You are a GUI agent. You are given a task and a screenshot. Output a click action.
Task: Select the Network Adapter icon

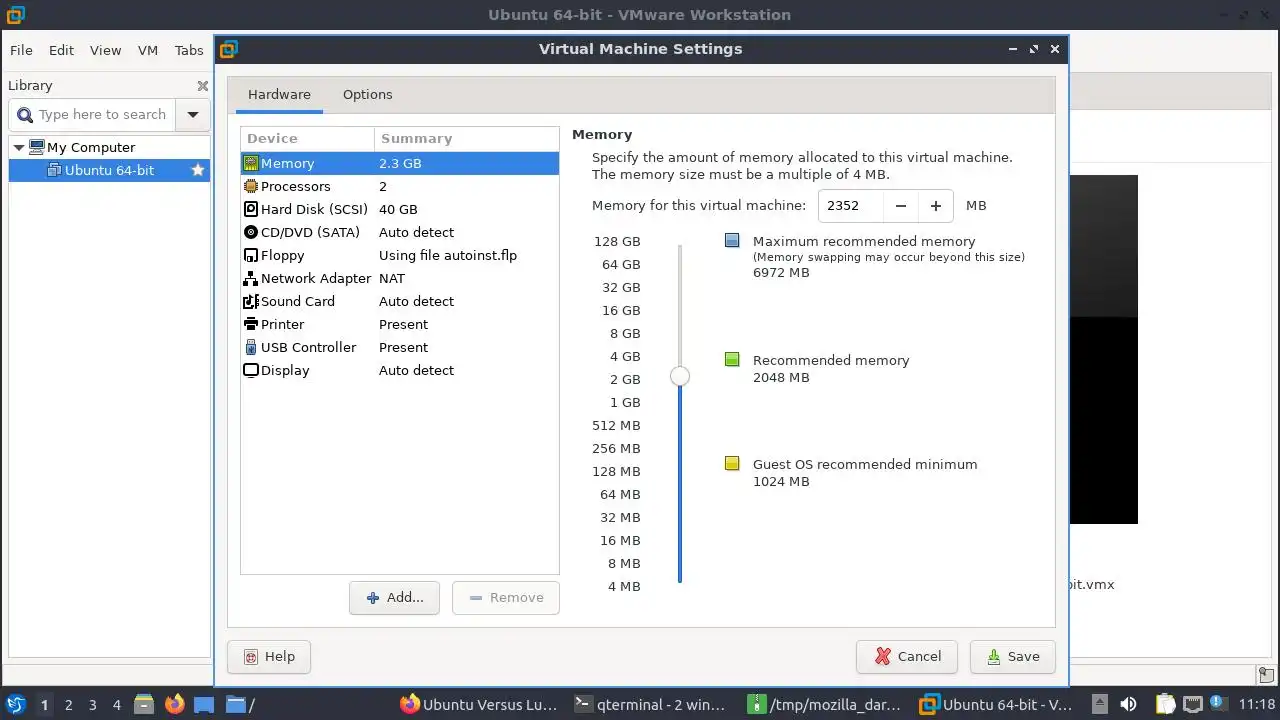click(x=251, y=278)
